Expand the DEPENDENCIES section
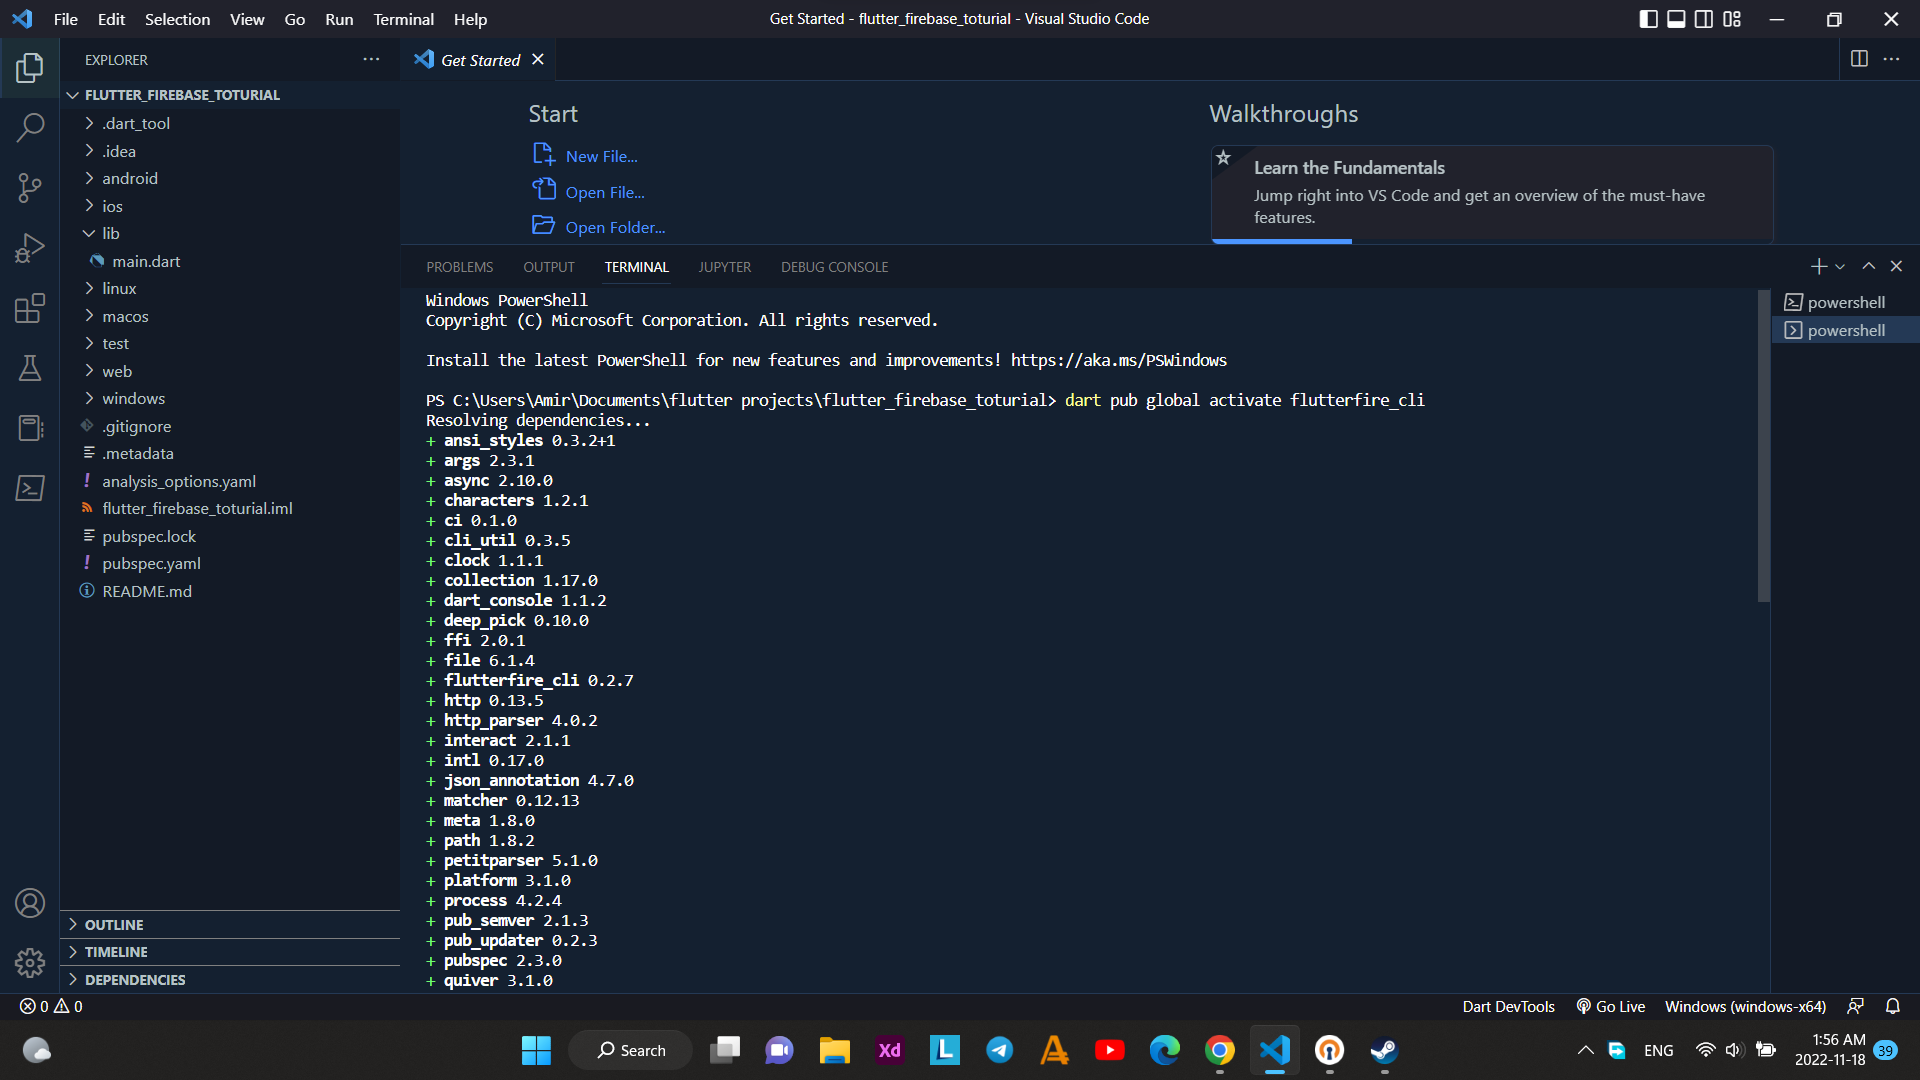 coord(230,980)
